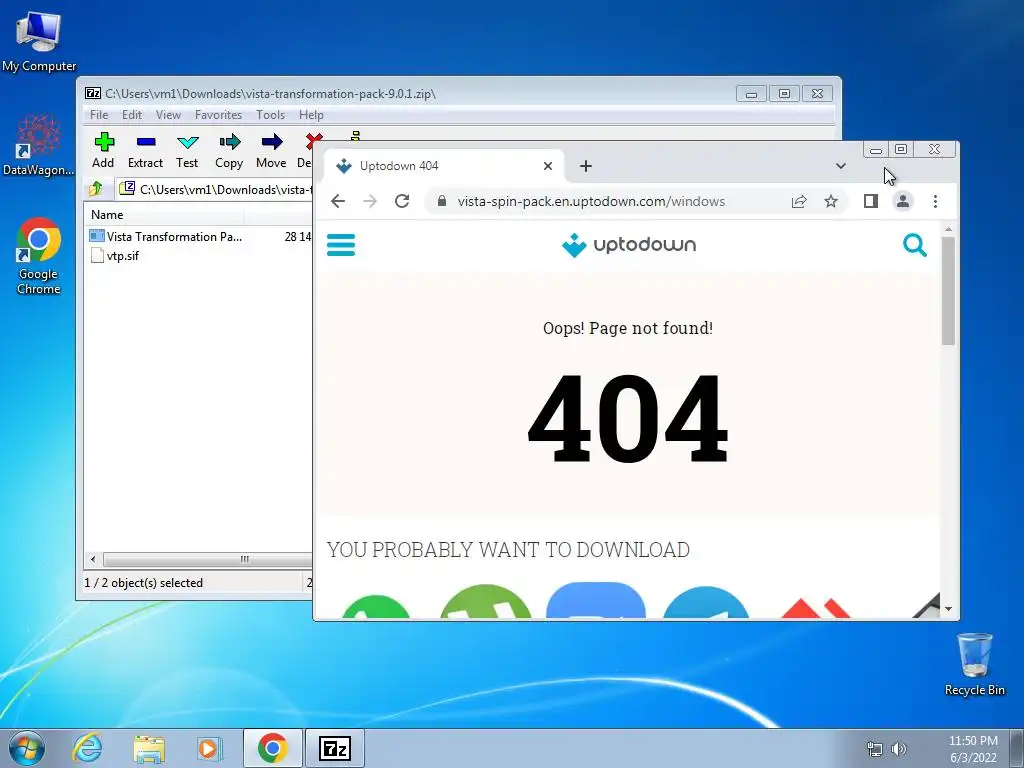Click Chrome page vertical scrollbar thumb
This screenshot has height=768, width=1024.
948,291
